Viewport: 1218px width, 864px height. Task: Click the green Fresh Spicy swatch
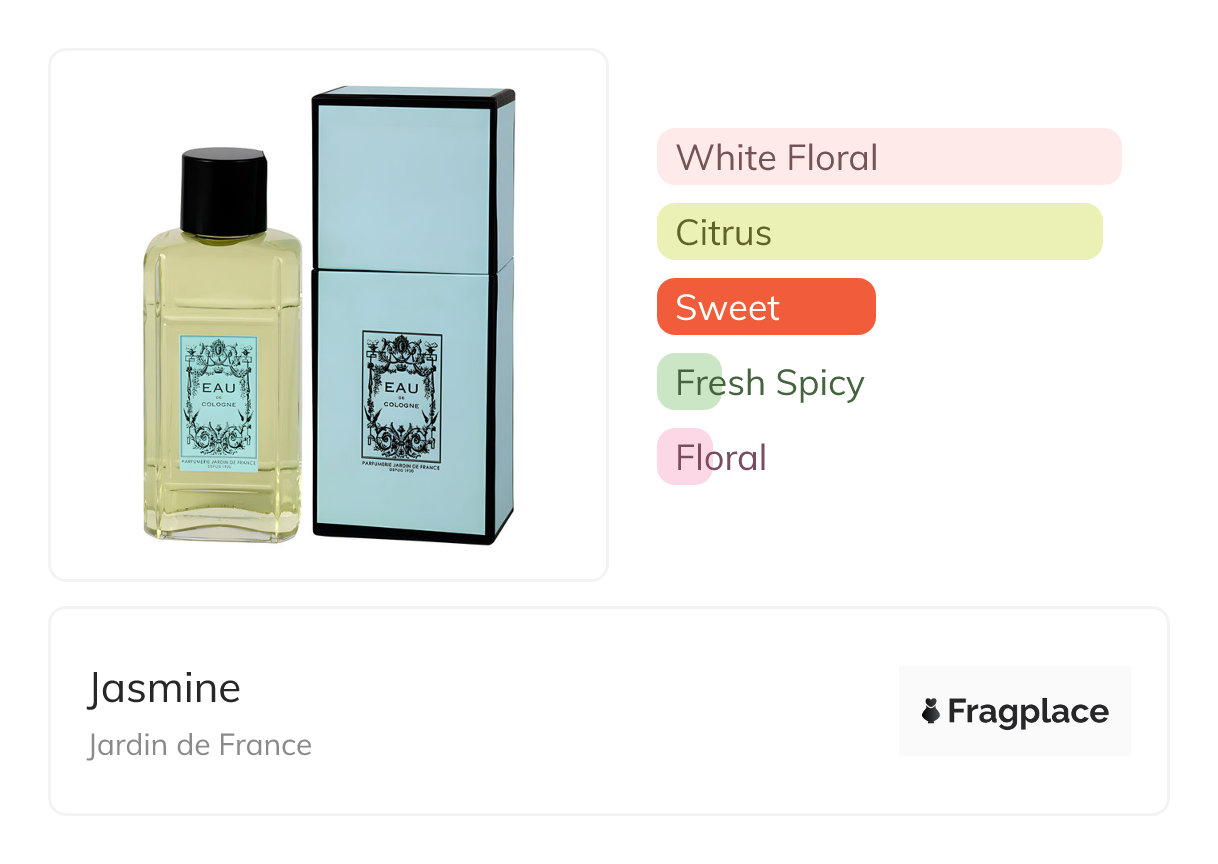[689, 382]
